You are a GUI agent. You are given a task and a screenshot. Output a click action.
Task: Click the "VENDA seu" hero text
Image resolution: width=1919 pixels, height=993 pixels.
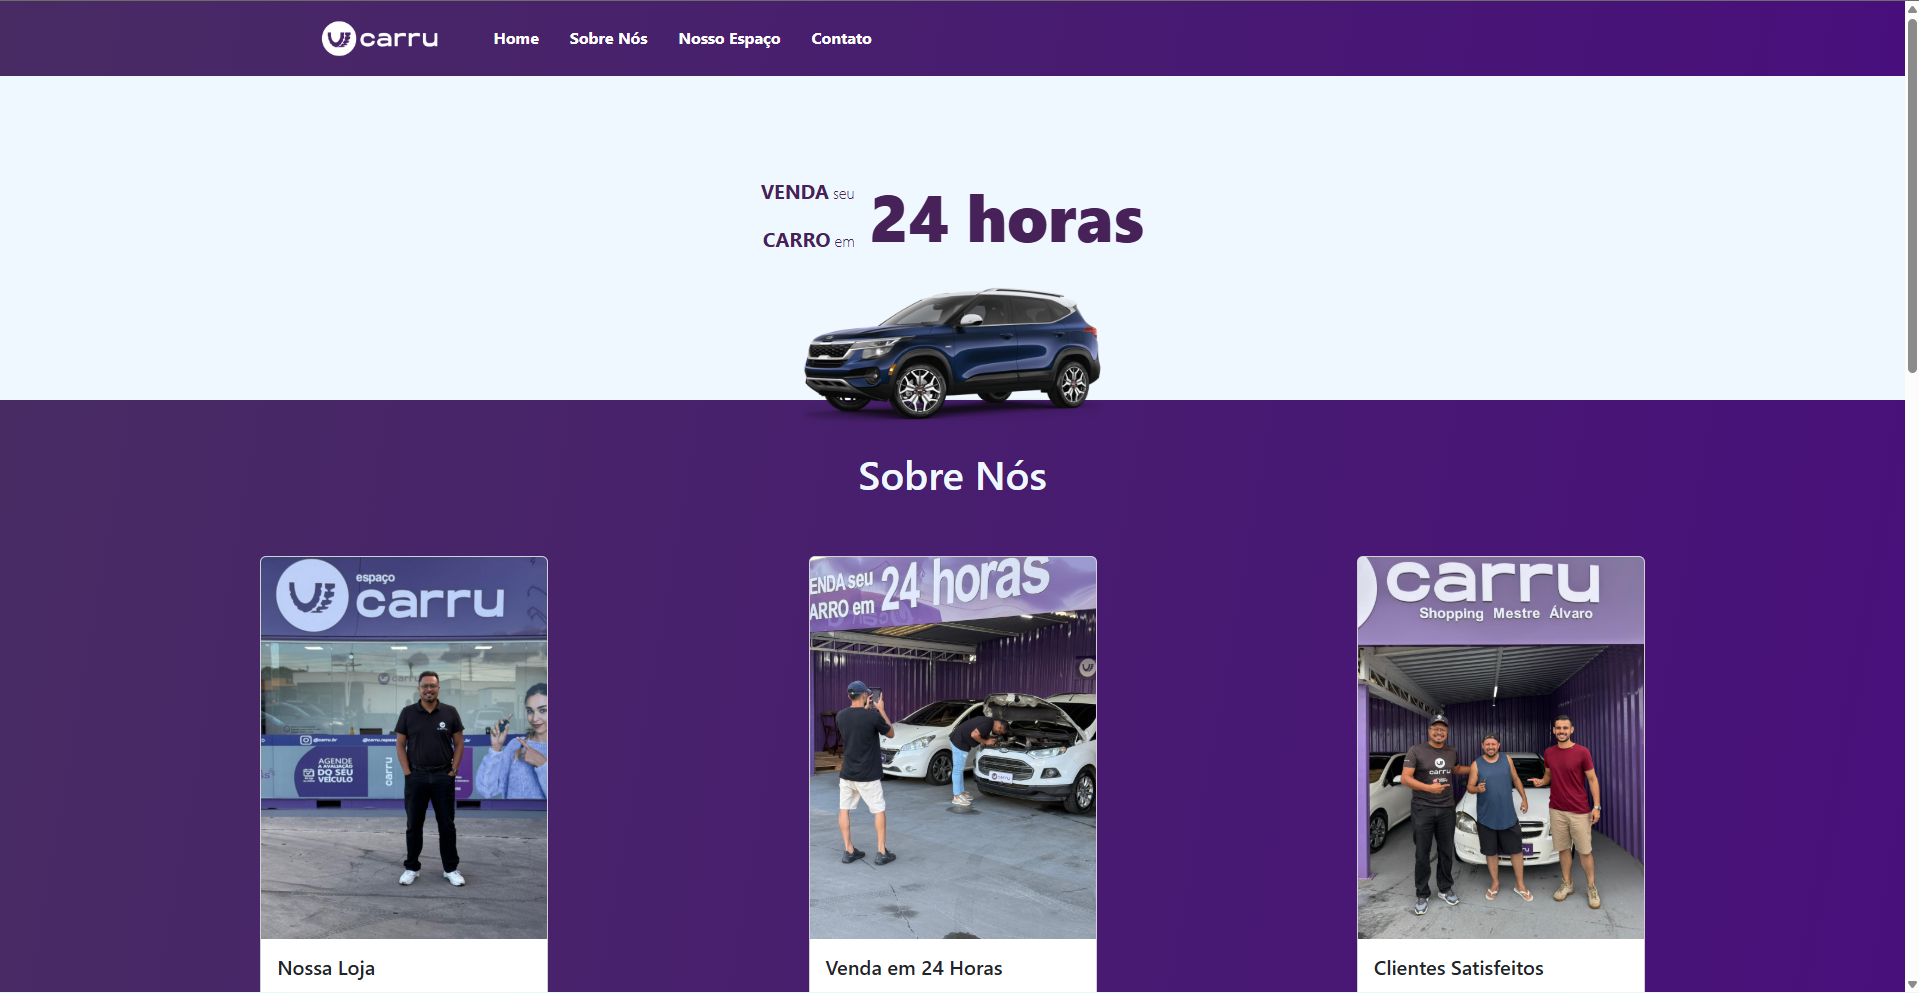(x=808, y=192)
